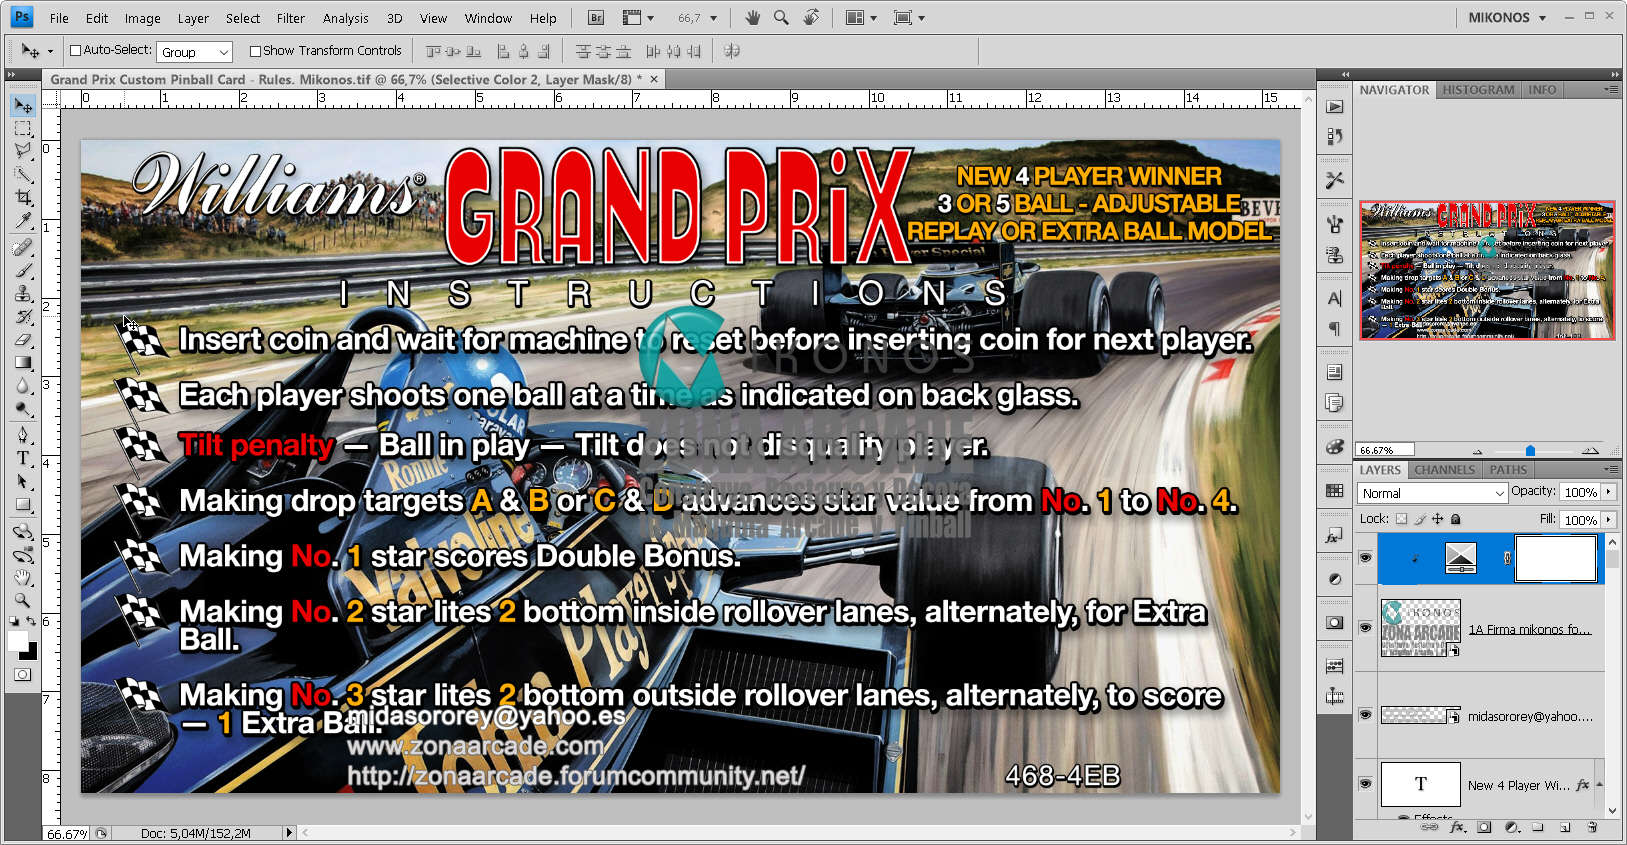This screenshot has height=845, width=1627.
Task: Switch to the Histogram tab
Action: [1478, 90]
